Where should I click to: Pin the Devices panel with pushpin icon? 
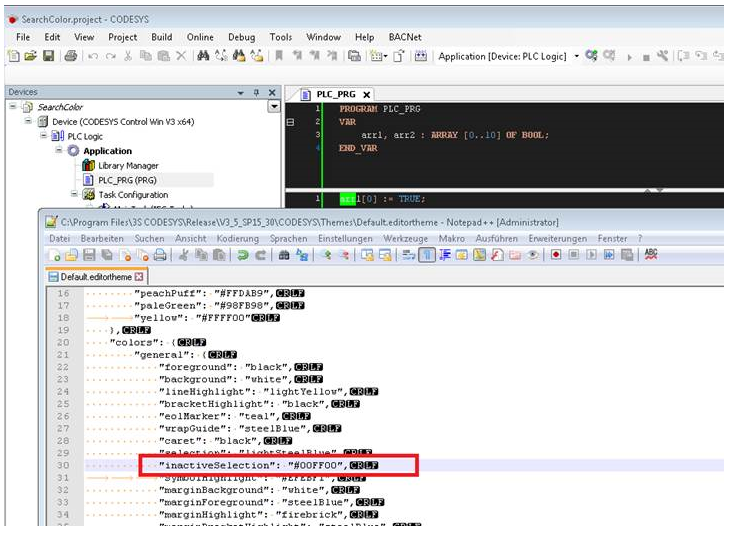point(256,92)
